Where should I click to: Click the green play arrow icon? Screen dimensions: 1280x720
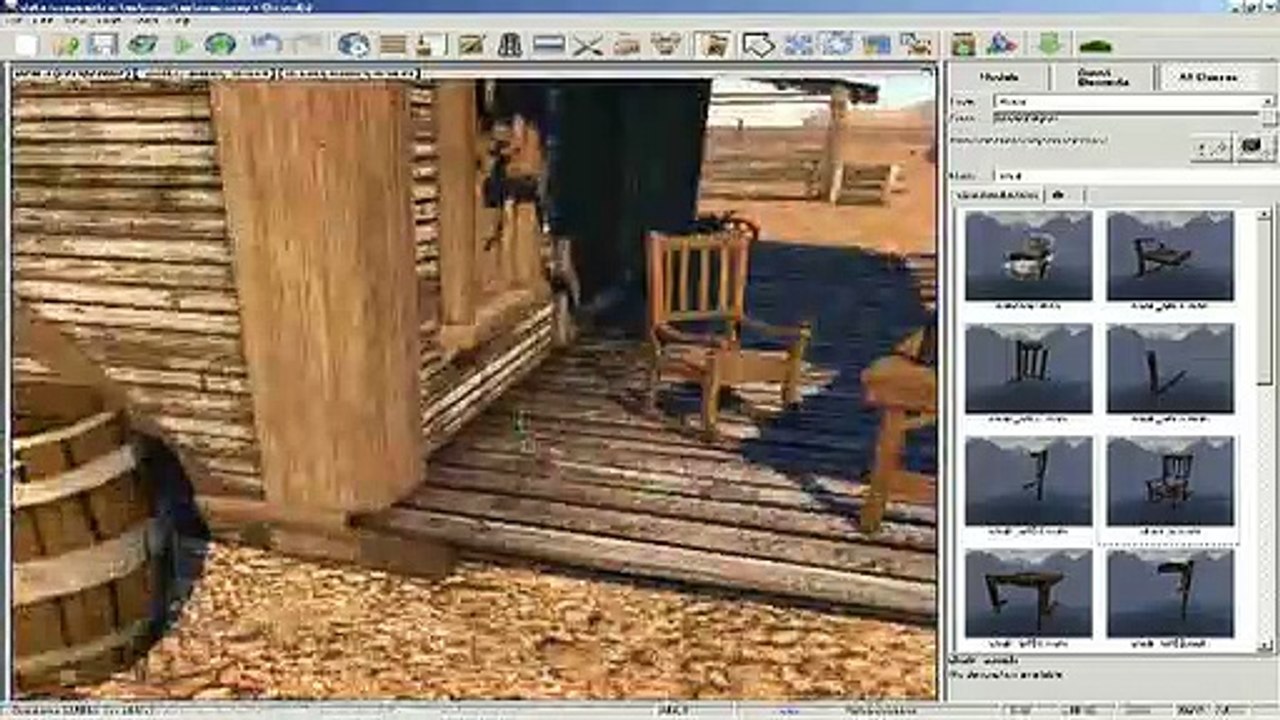(x=183, y=45)
